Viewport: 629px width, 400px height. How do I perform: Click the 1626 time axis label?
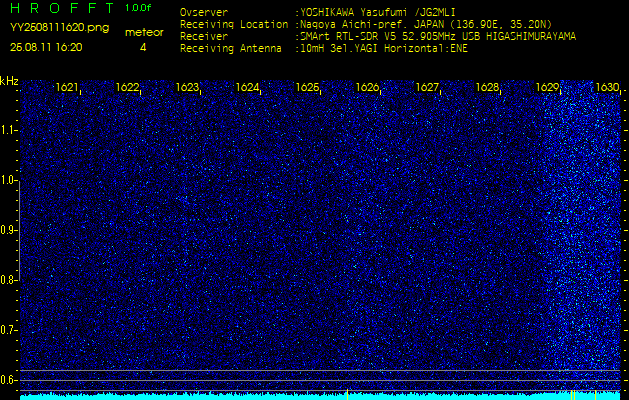[x=367, y=87]
